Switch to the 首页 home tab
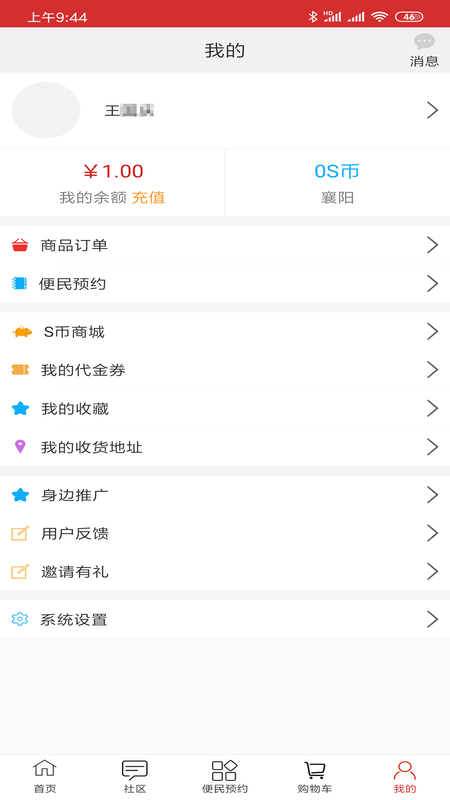The image size is (450, 800). tap(45, 776)
